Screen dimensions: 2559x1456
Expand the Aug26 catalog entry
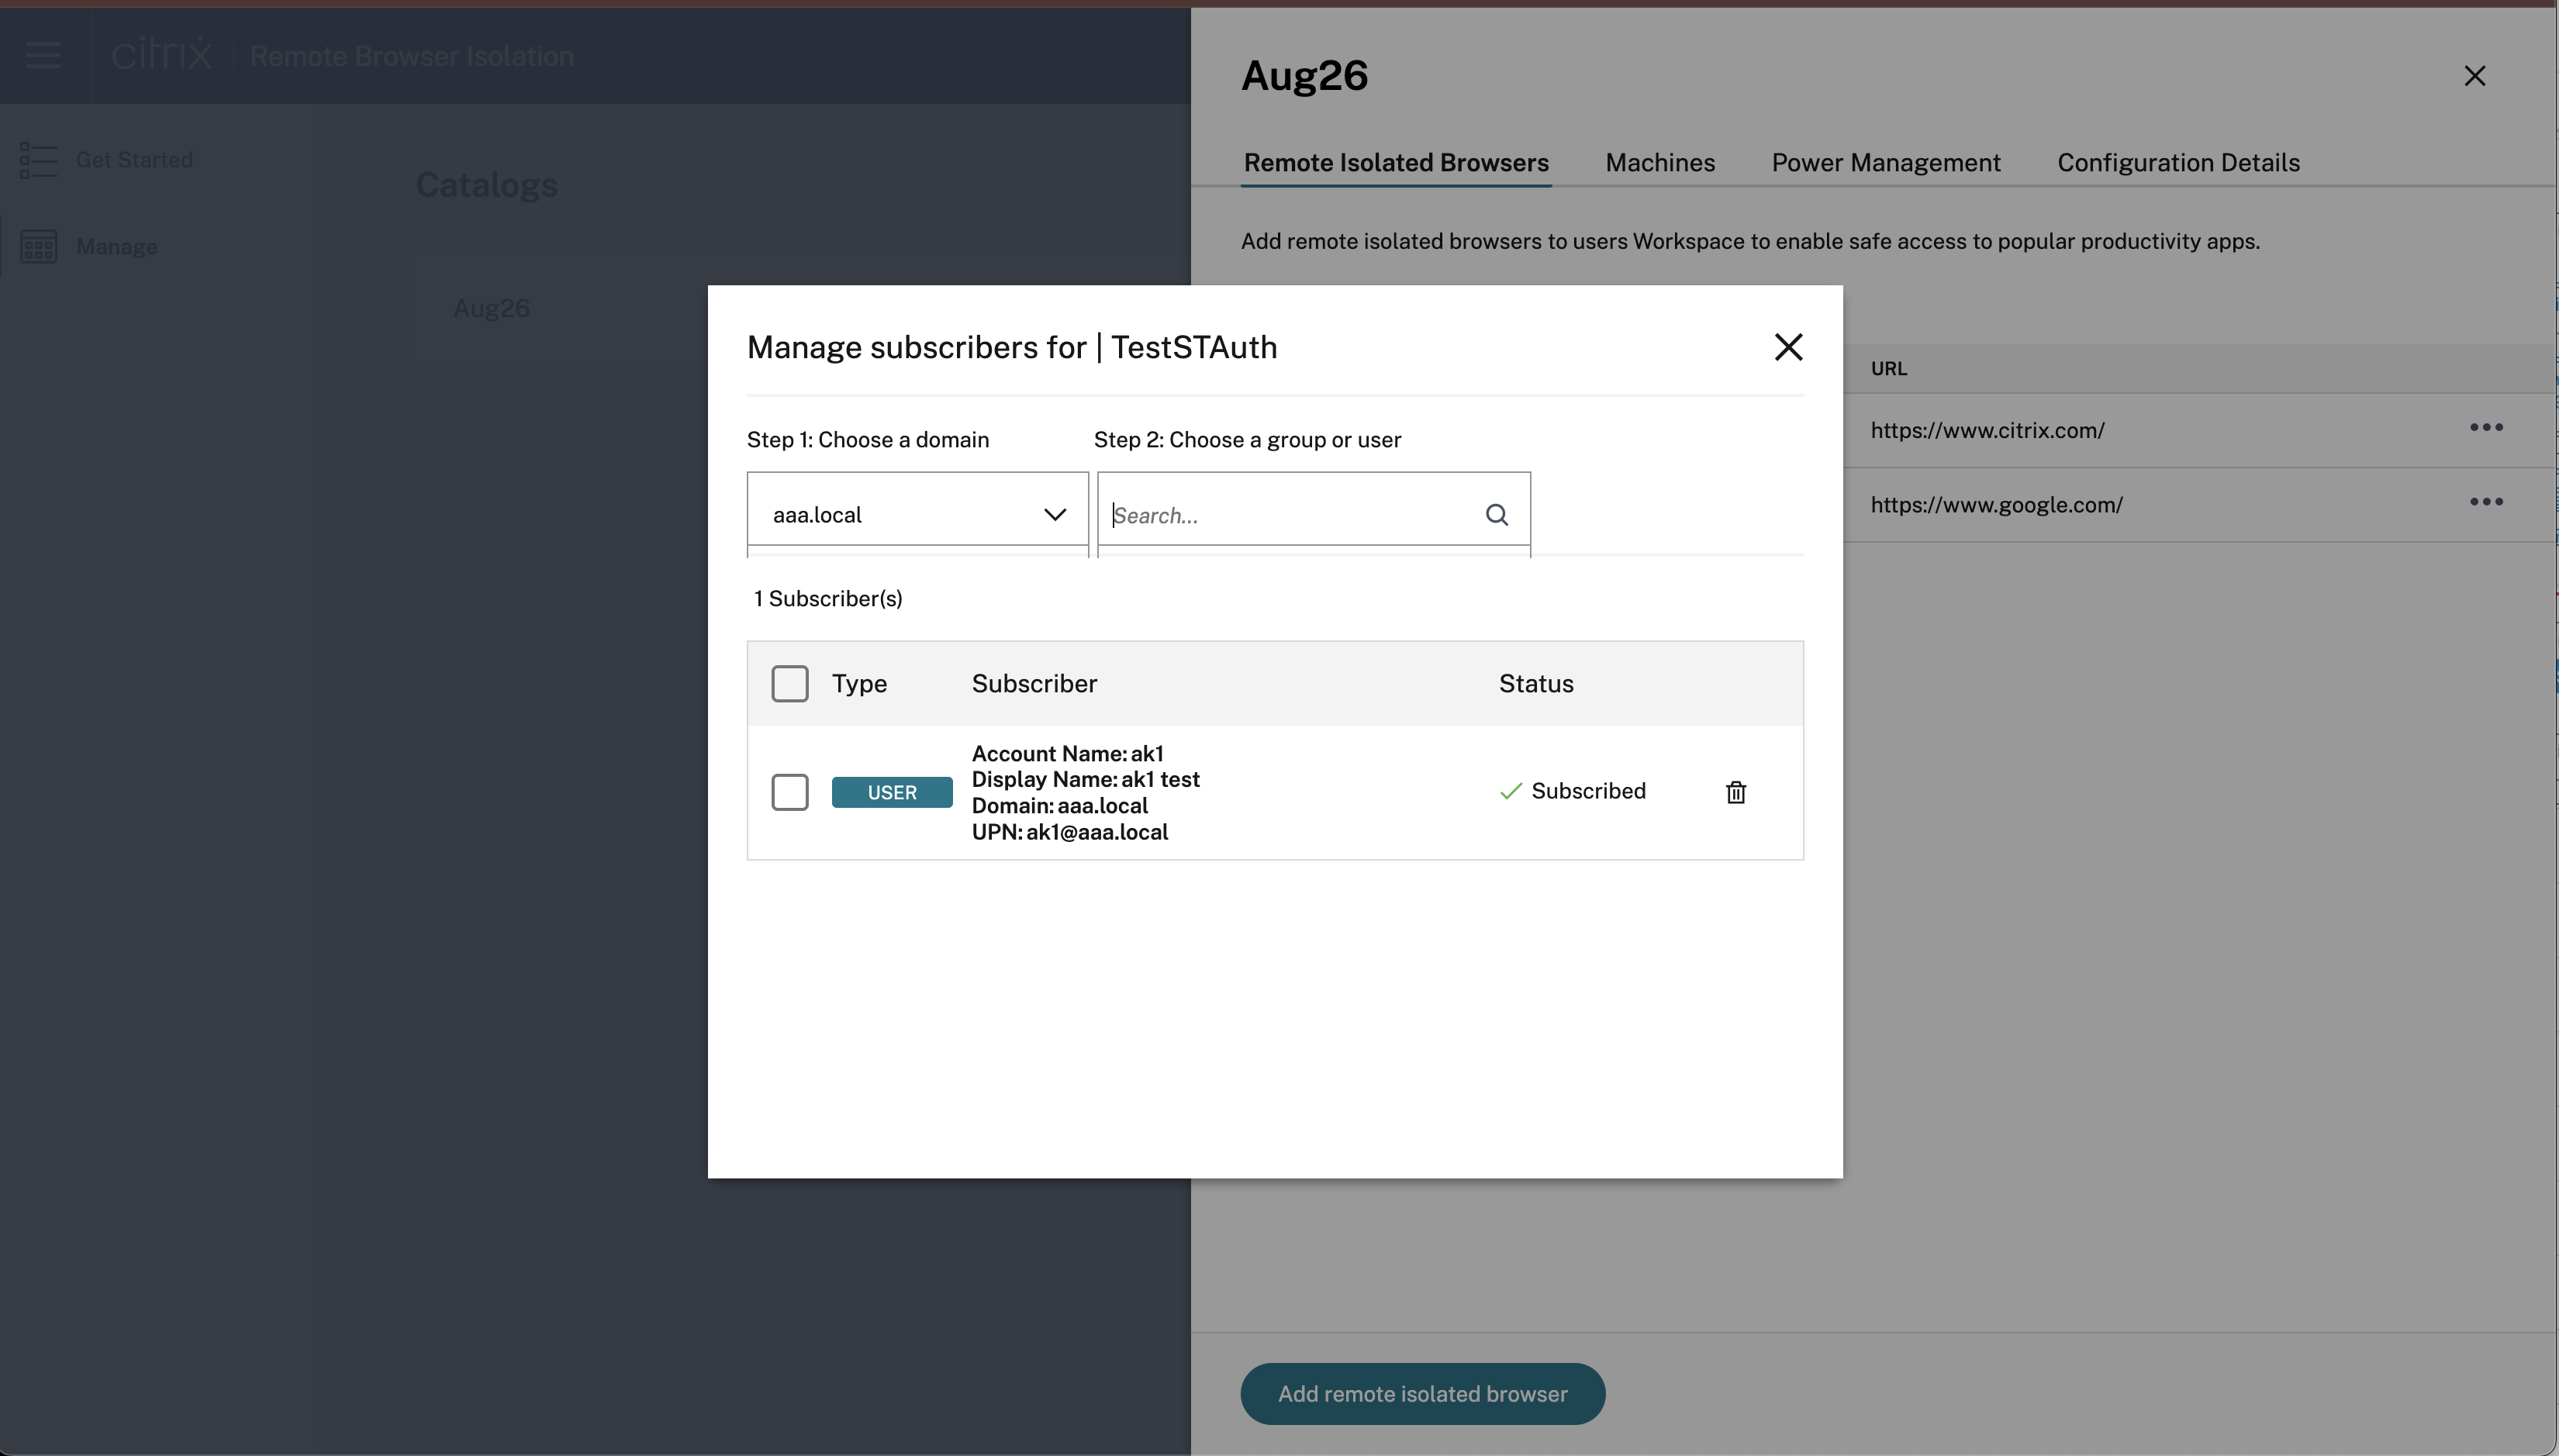click(x=490, y=305)
